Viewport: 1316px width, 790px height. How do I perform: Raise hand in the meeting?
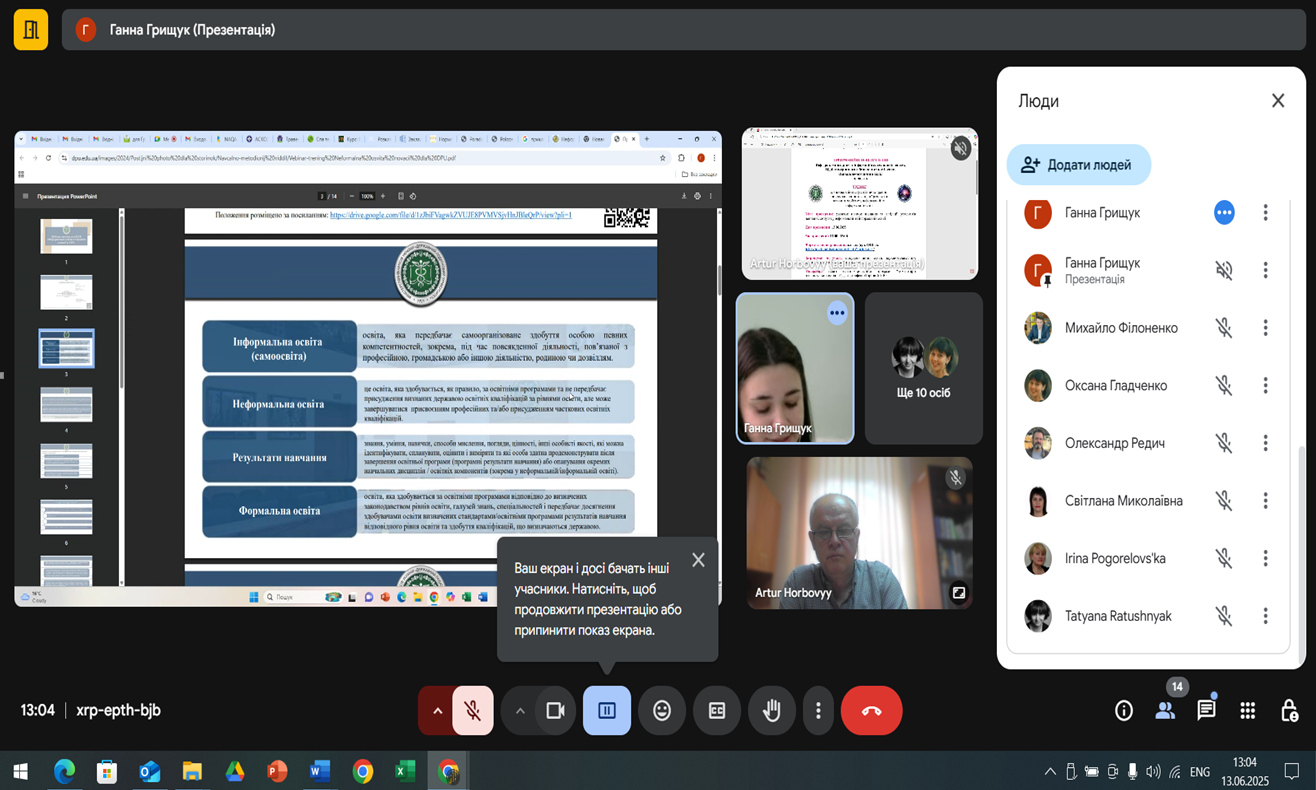click(771, 711)
